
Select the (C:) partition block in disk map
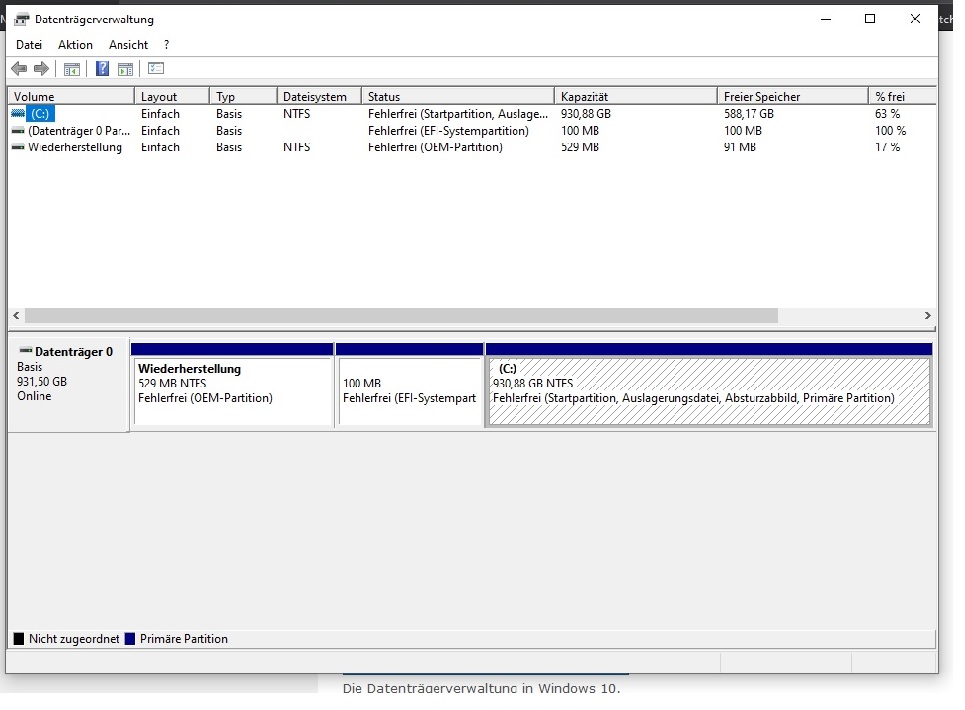pos(709,385)
